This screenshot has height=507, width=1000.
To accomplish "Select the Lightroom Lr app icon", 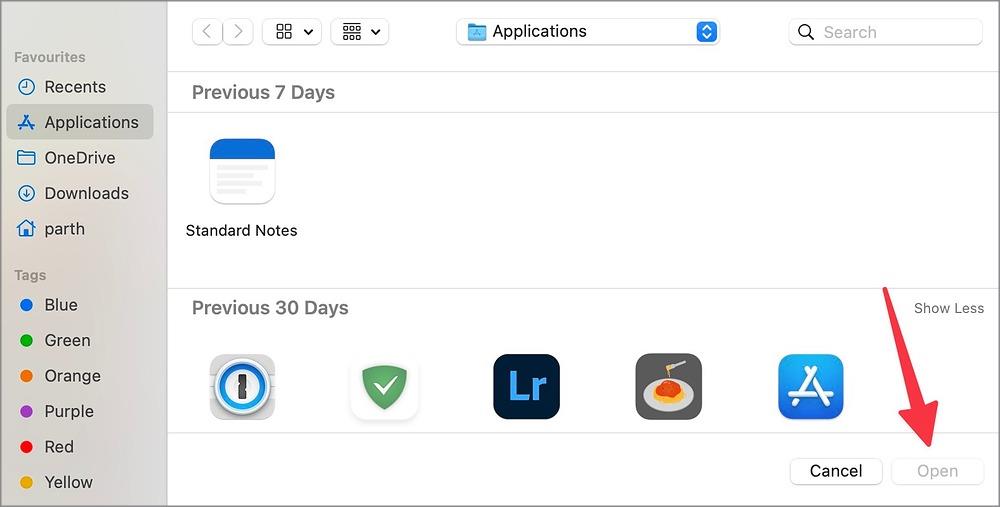I will [x=527, y=386].
